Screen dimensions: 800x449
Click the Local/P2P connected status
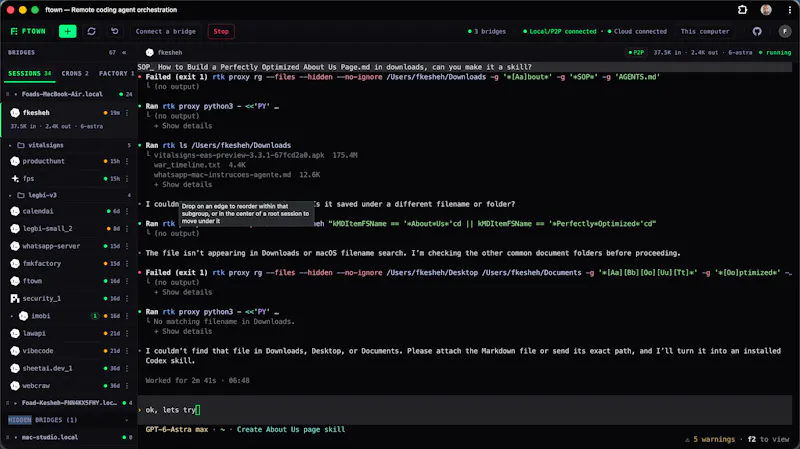pos(560,31)
